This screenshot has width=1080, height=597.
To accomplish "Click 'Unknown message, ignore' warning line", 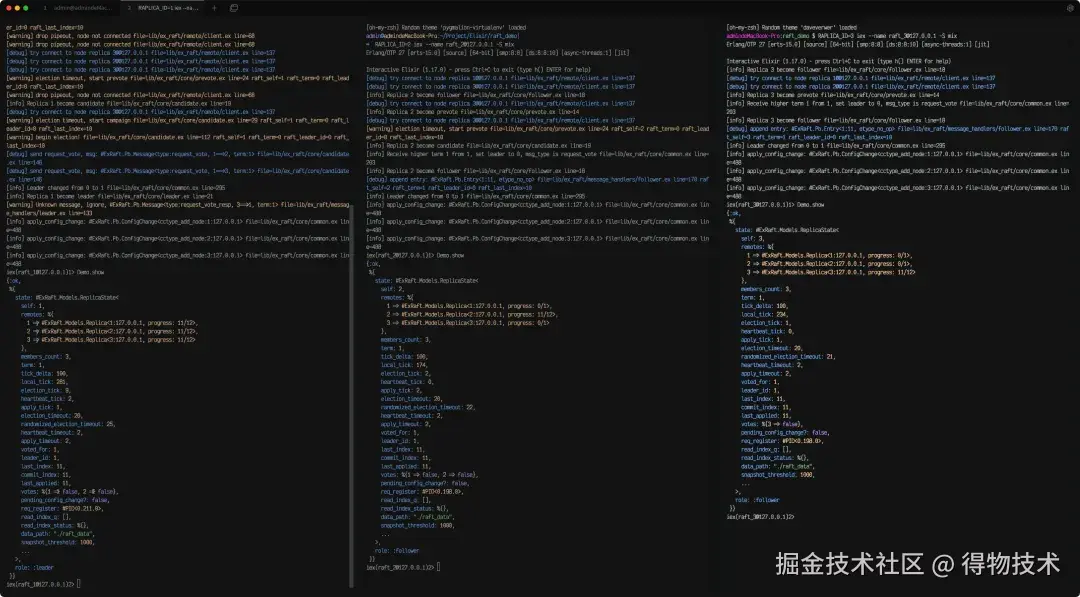I will pyautogui.click(x=178, y=209).
